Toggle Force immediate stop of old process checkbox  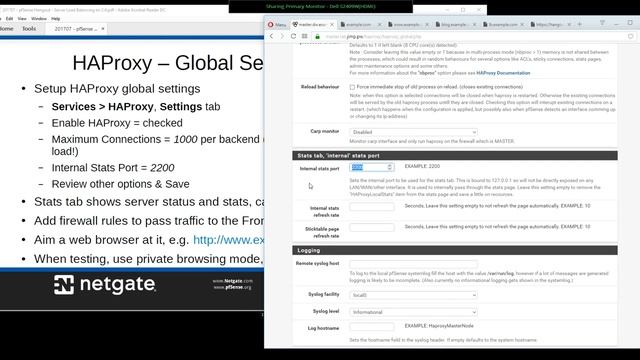point(352,87)
